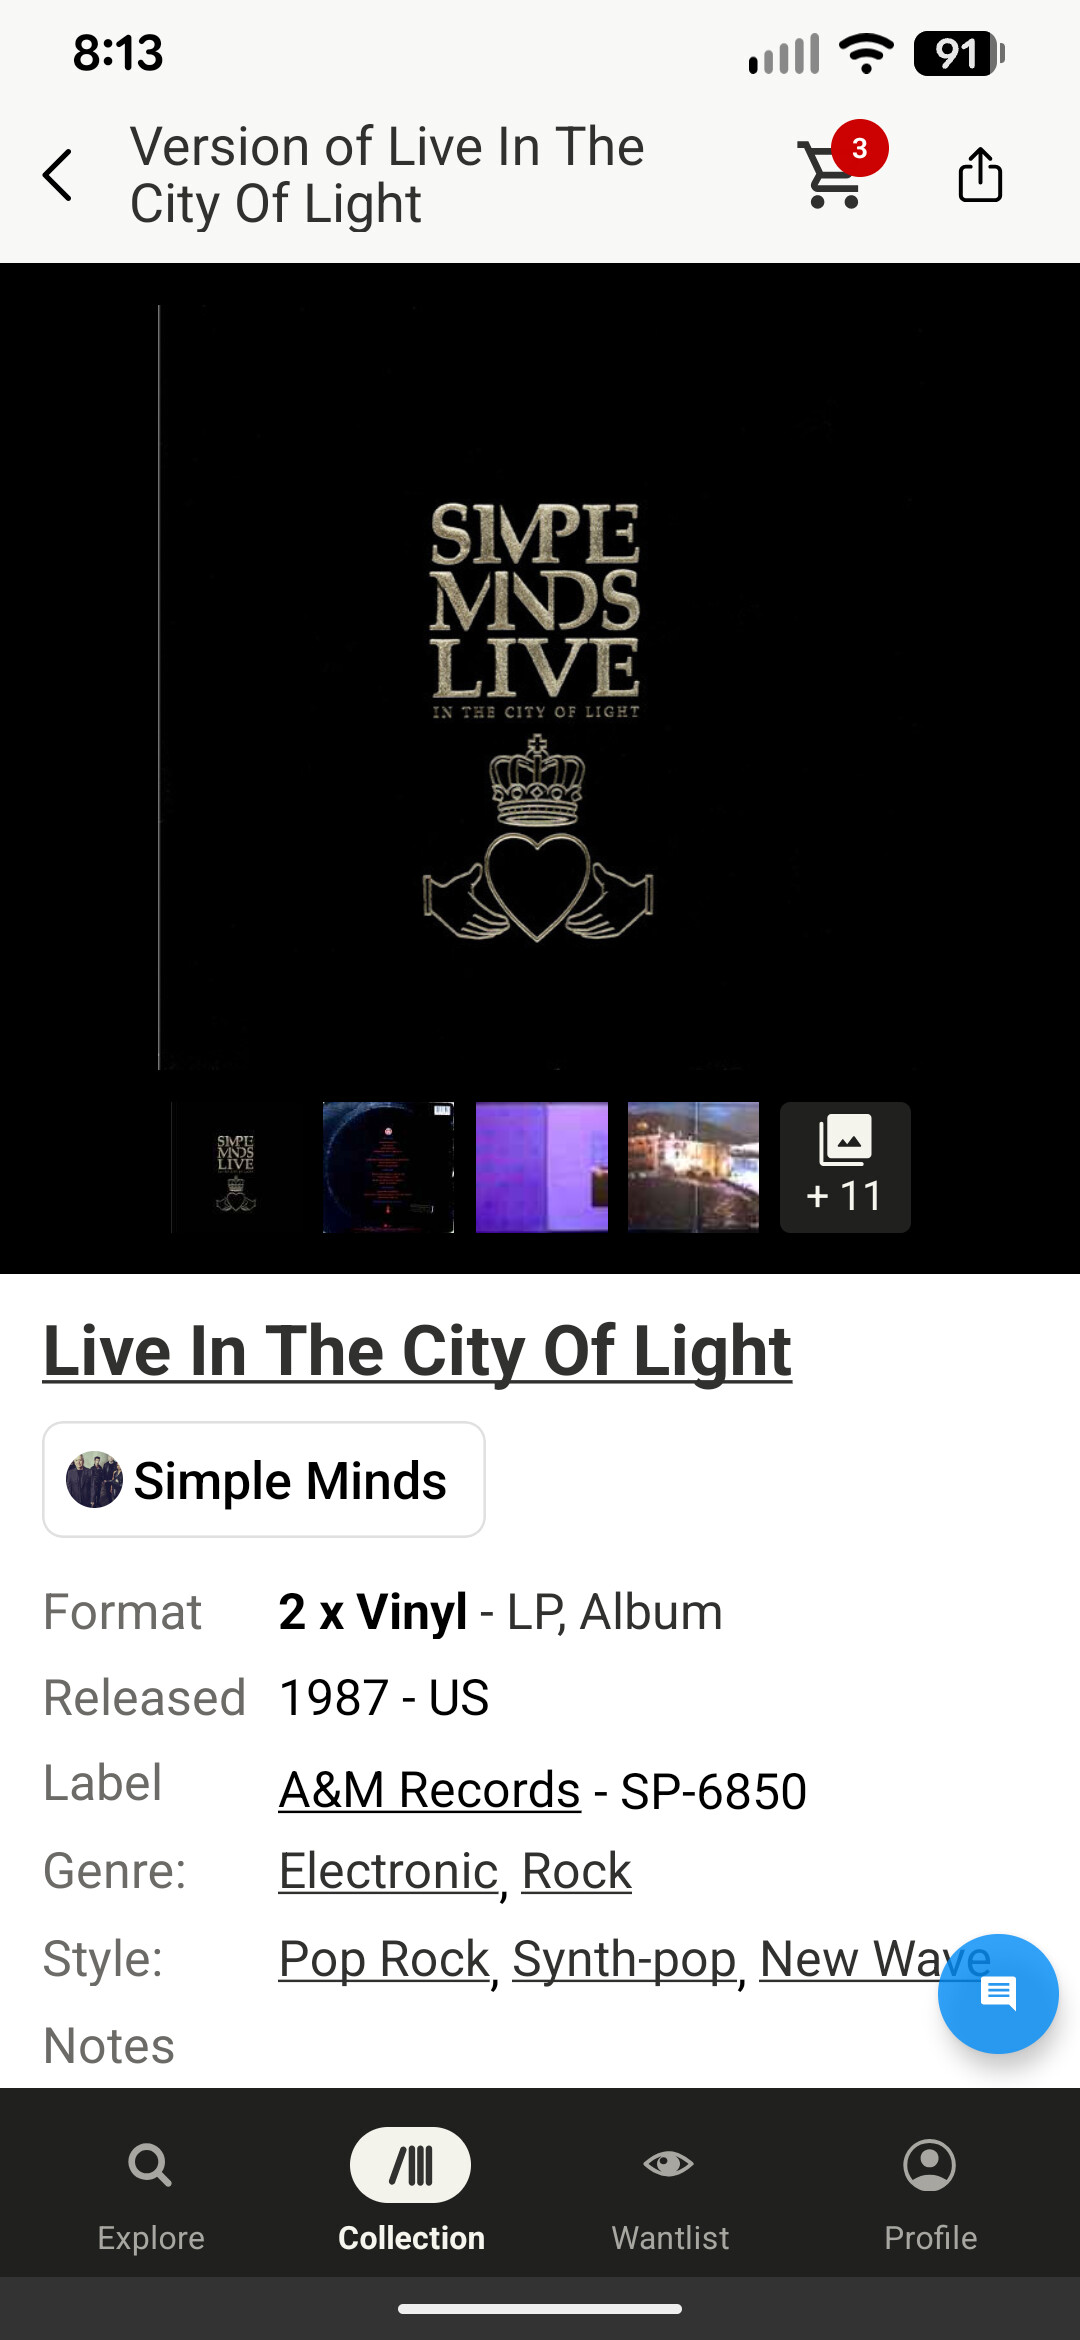The height and width of the screenshot is (2340, 1080).
Task: Open the A&M Records label link
Action: (x=429, y=1790)
